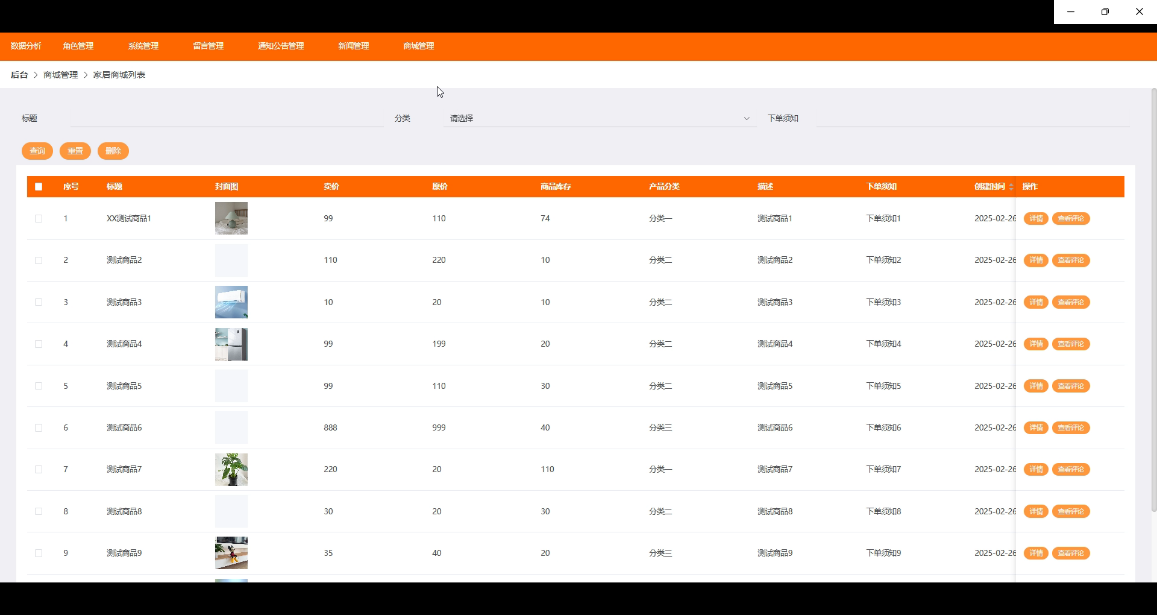This screenshot has height=615, width=1157.
Task: Click 详情 for XX测试商品1
Action: tap(1036, 219)
